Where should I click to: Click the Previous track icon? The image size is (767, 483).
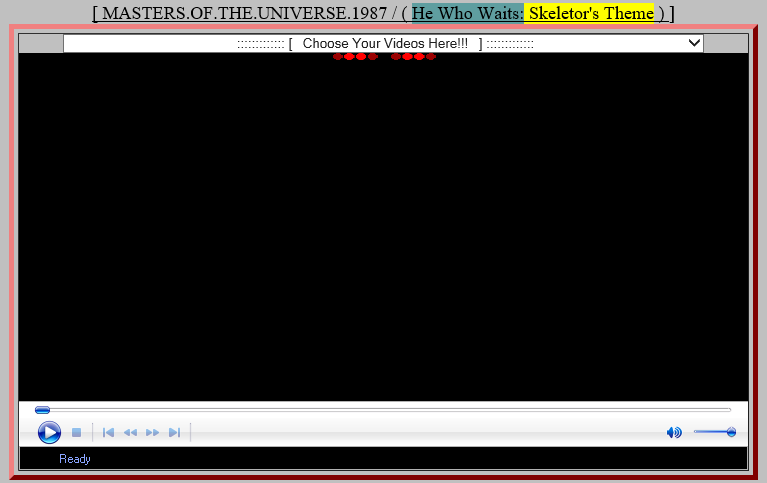(108, 433)
